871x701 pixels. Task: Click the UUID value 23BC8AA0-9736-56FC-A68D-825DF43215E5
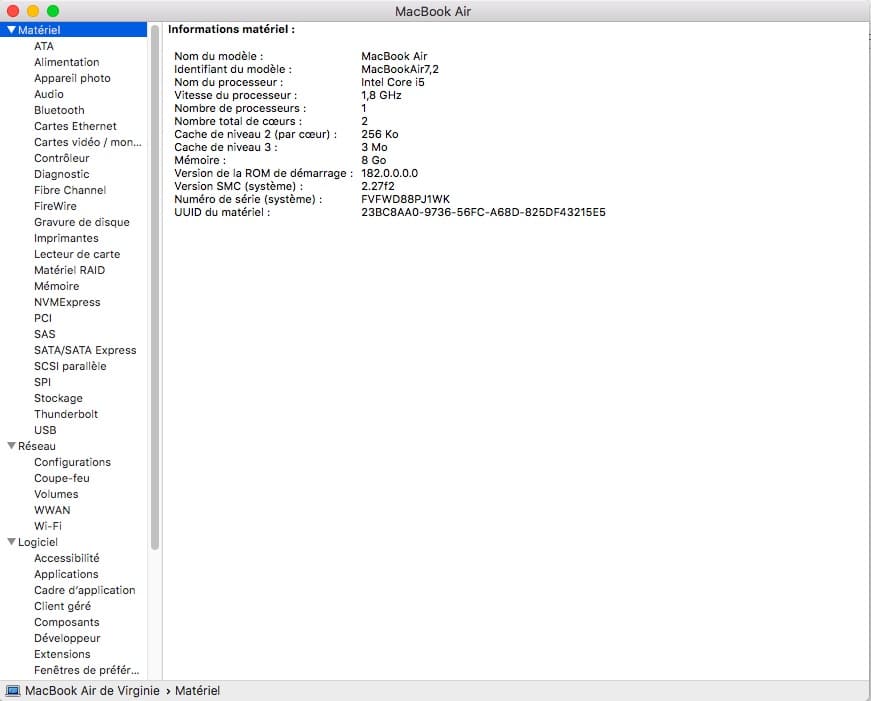483,212
